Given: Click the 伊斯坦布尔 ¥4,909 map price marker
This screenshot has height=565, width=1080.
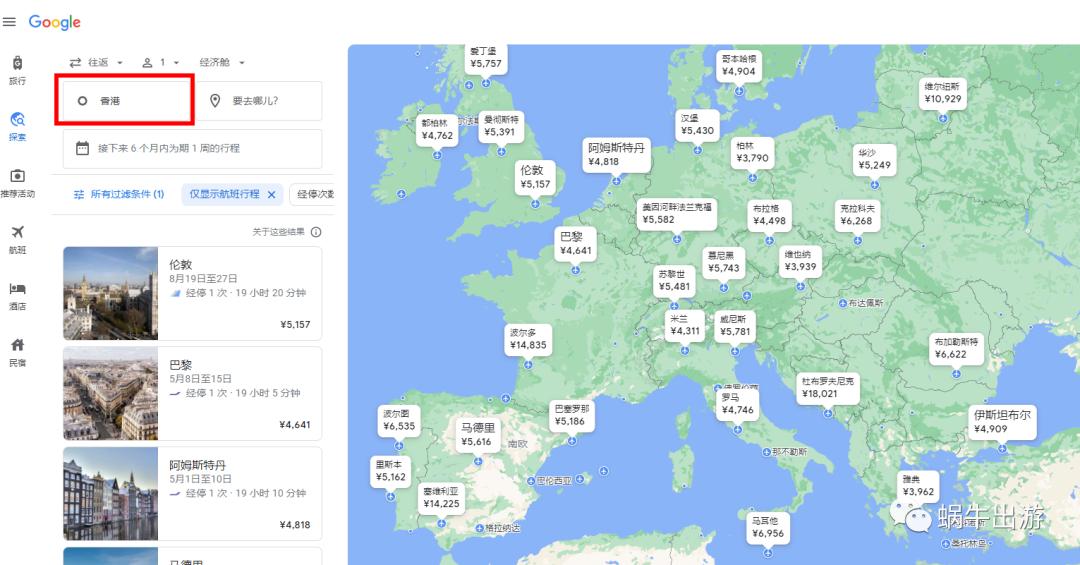Looking at the screenshot, I should pyautogui.click(x=1002, y=422).
